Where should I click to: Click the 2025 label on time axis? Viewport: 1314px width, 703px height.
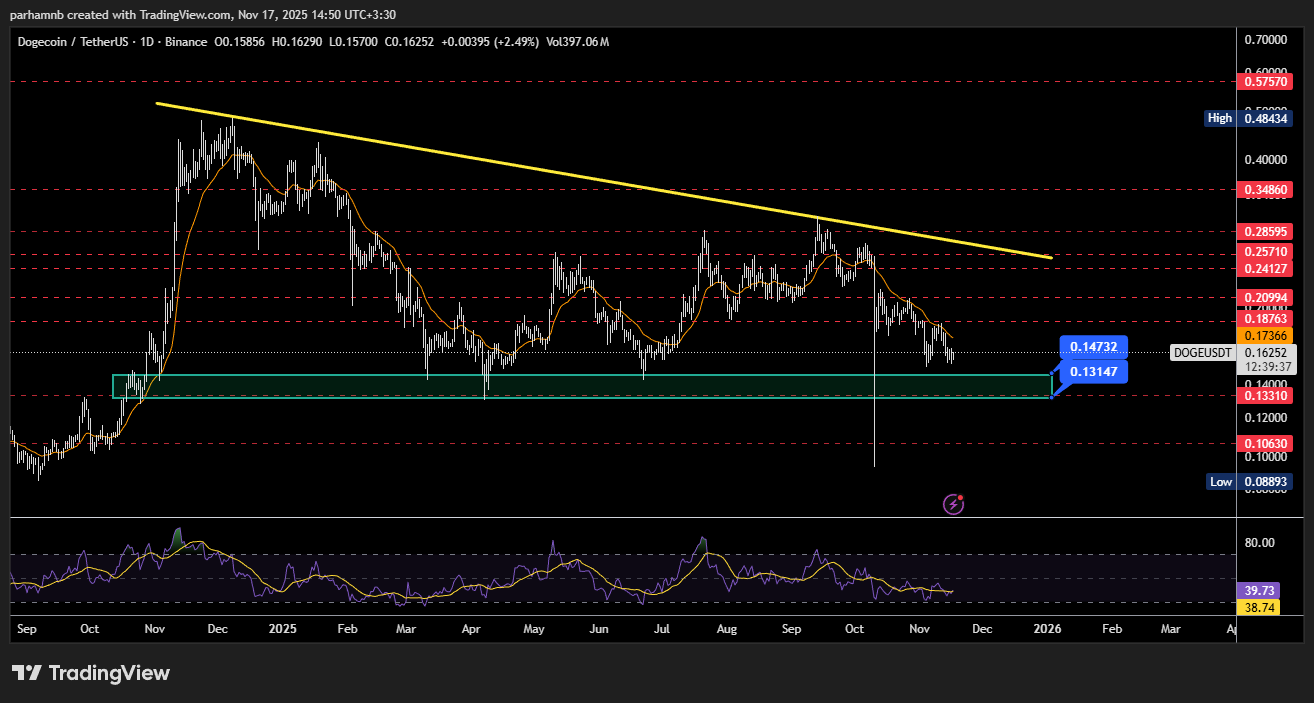coord(283,629)
